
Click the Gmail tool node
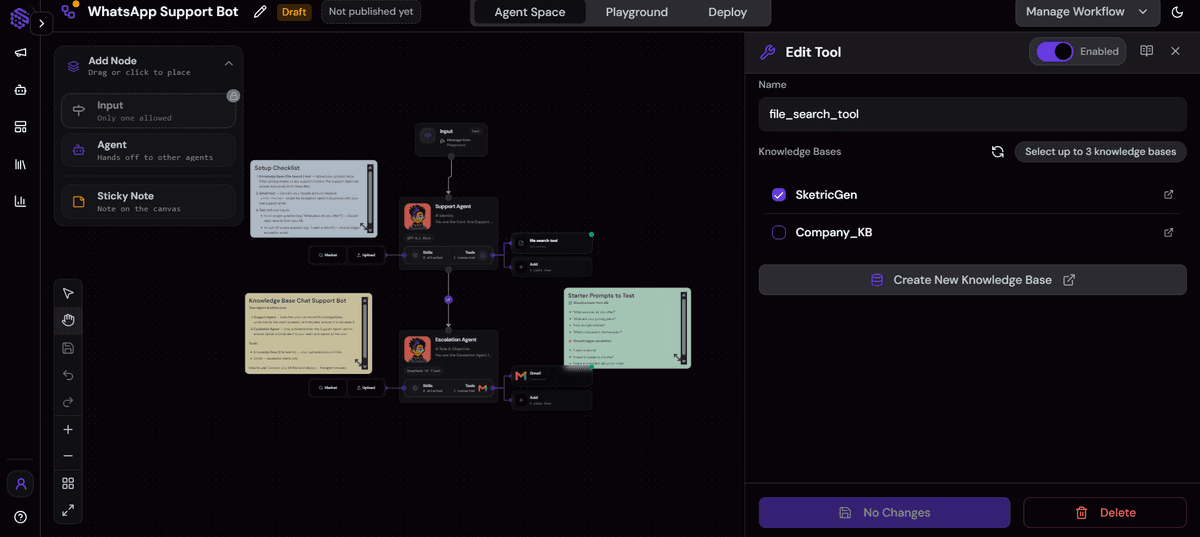(551, 376)
